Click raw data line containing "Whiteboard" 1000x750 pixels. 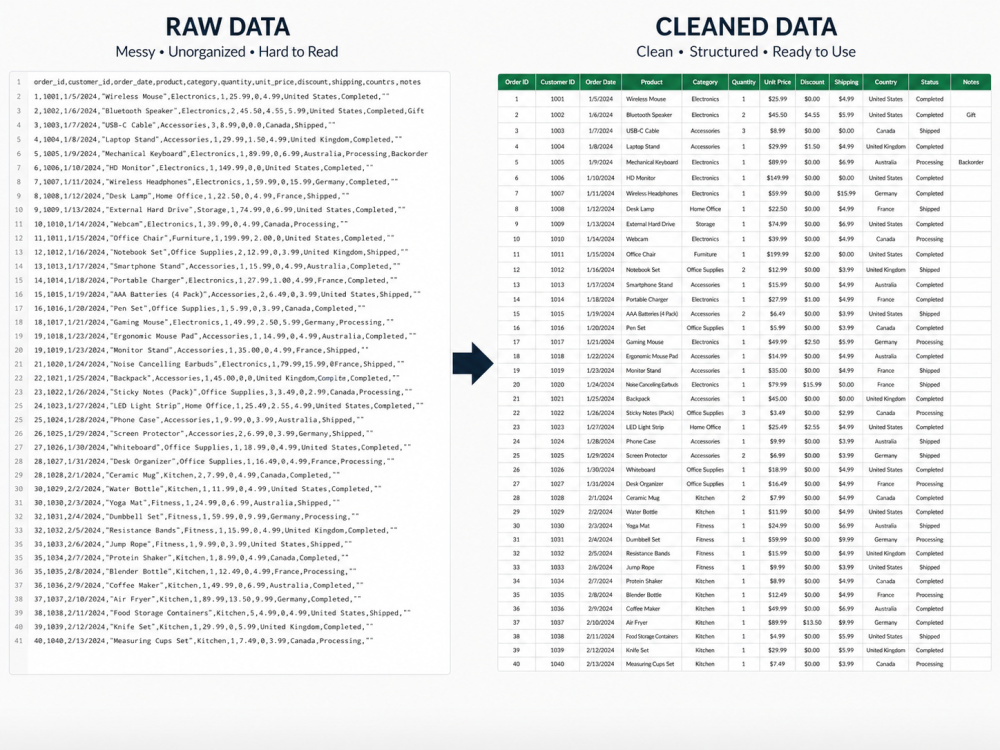tap(222, 447)
